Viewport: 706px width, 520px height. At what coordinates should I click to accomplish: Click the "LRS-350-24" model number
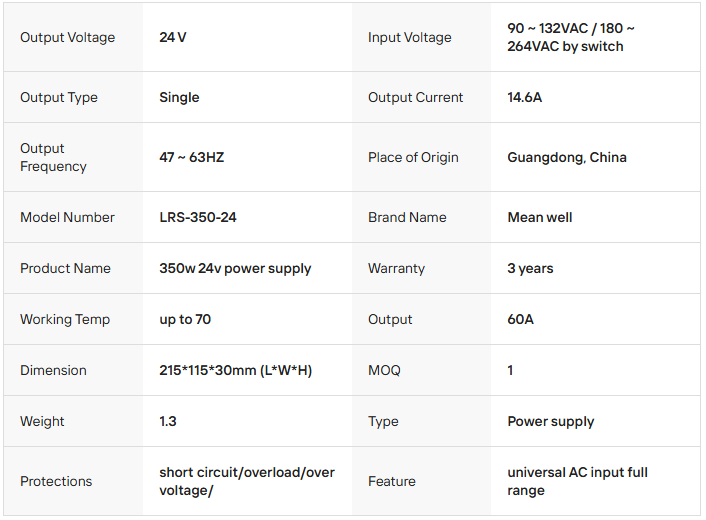tap(198, 218)
